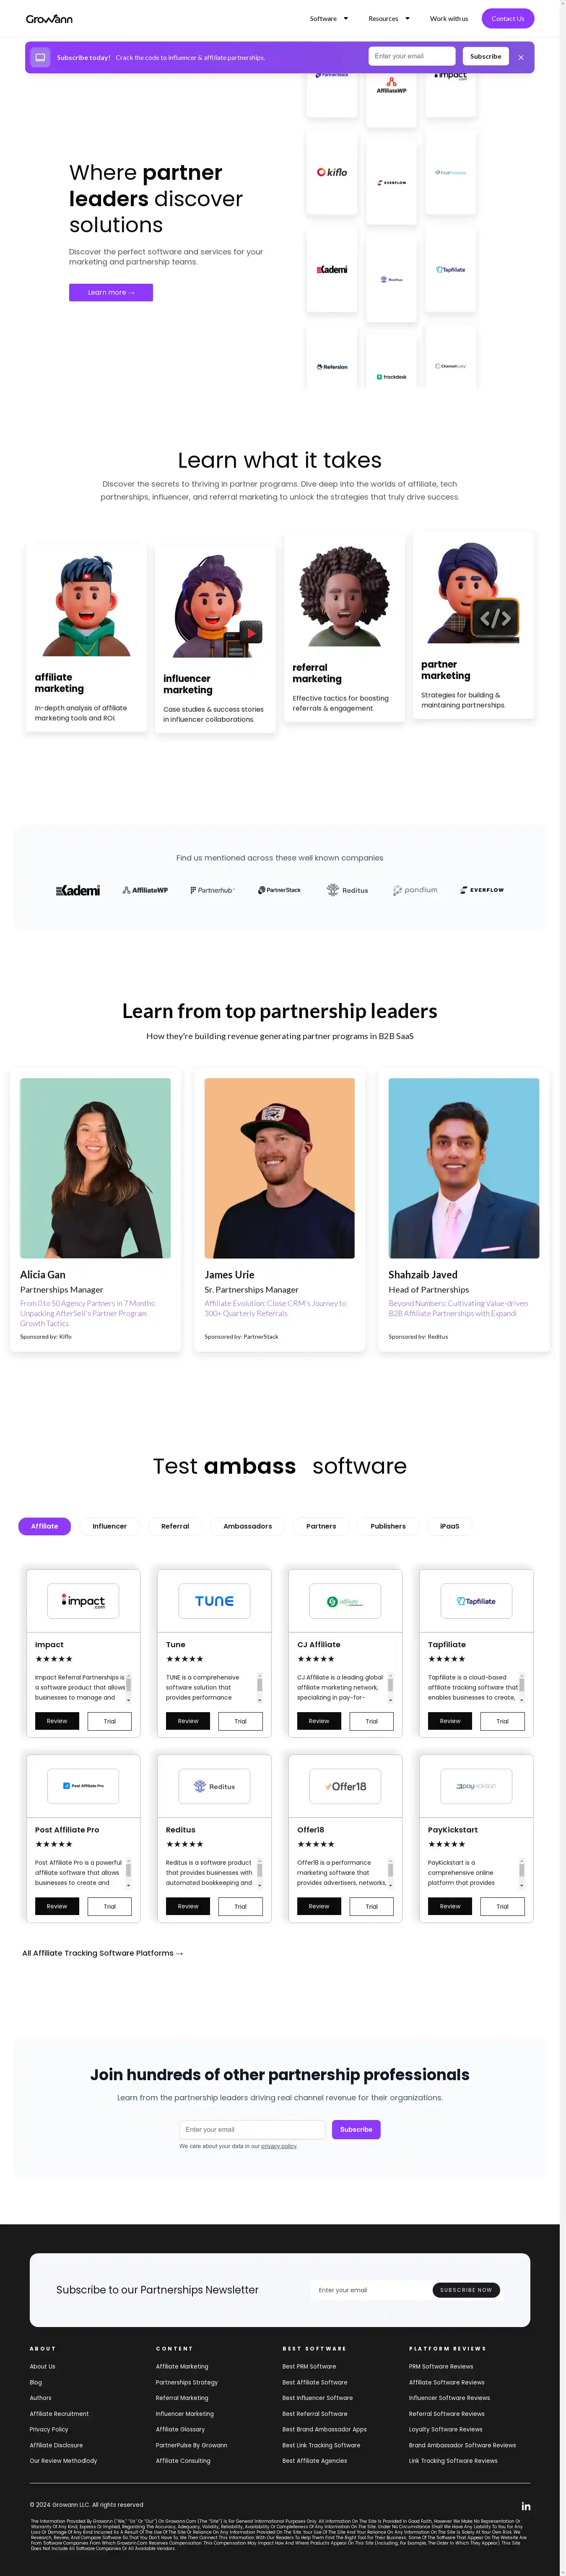Viewport: 566px width, 2576px height.
Task: Select the iPaaS category tab
Action: pos(450,1526)
